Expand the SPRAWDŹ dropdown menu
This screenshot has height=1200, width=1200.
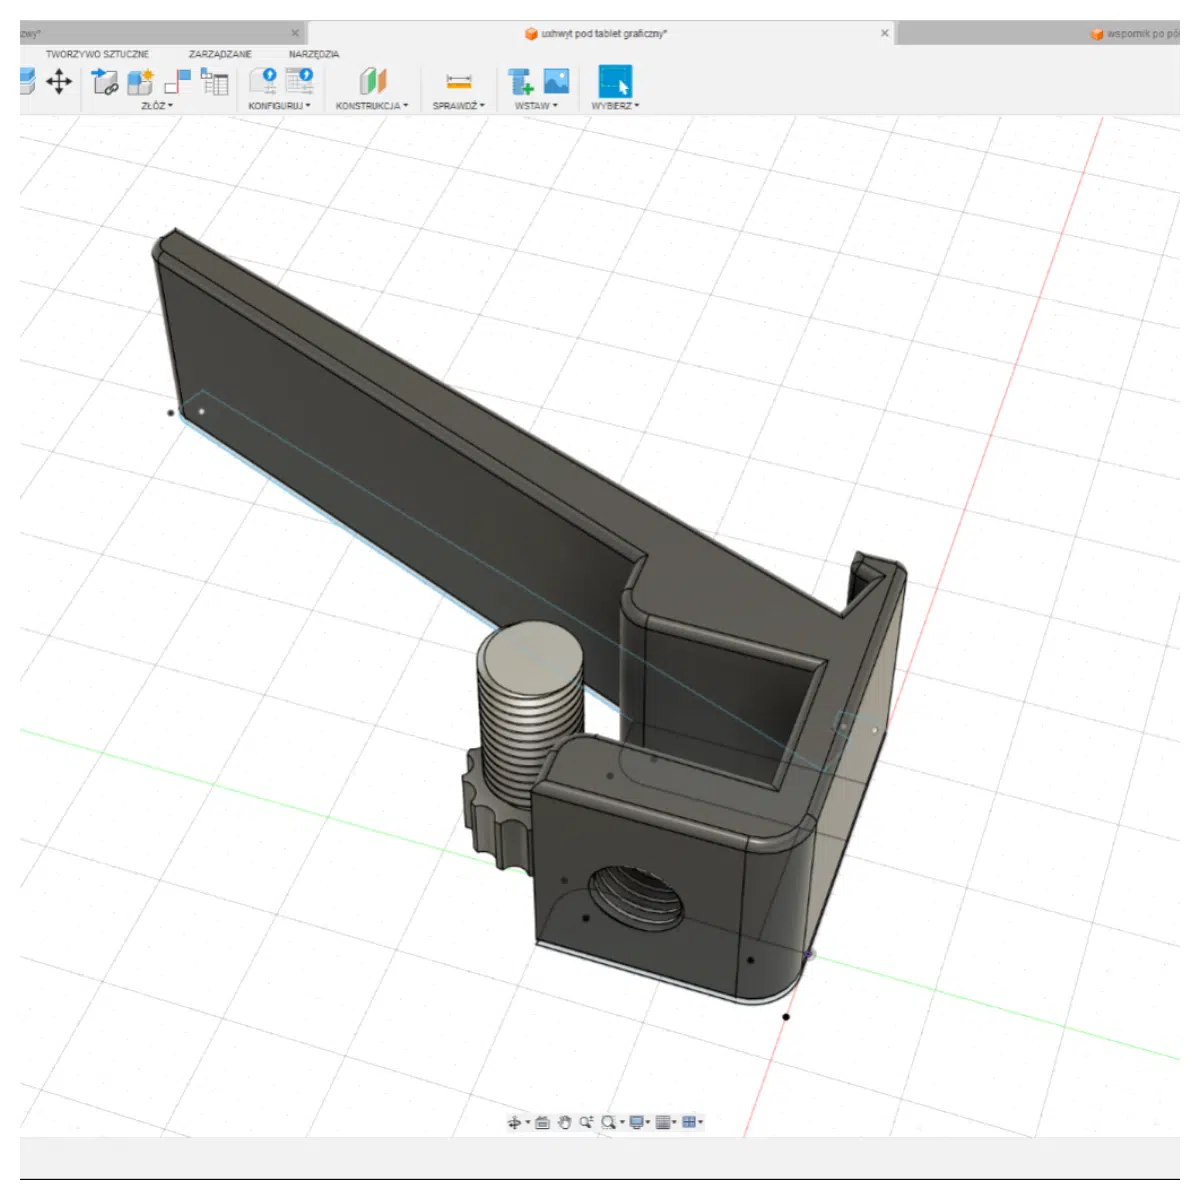(x=458, y=105)
